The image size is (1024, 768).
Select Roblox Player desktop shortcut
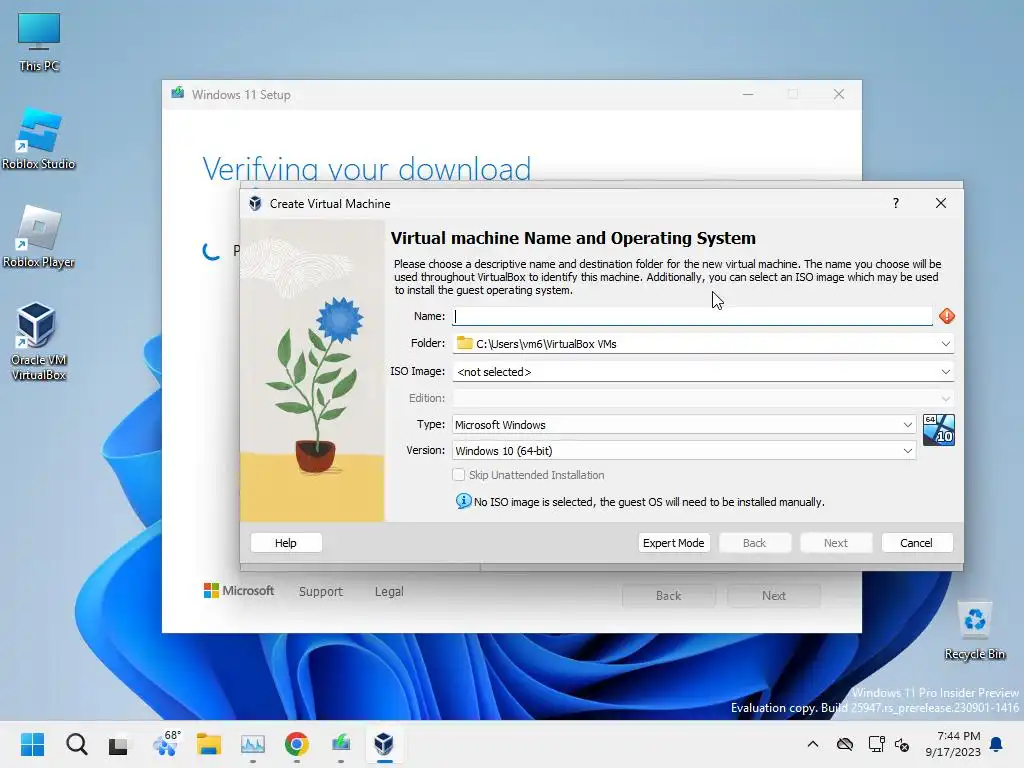tap(39, 237)
